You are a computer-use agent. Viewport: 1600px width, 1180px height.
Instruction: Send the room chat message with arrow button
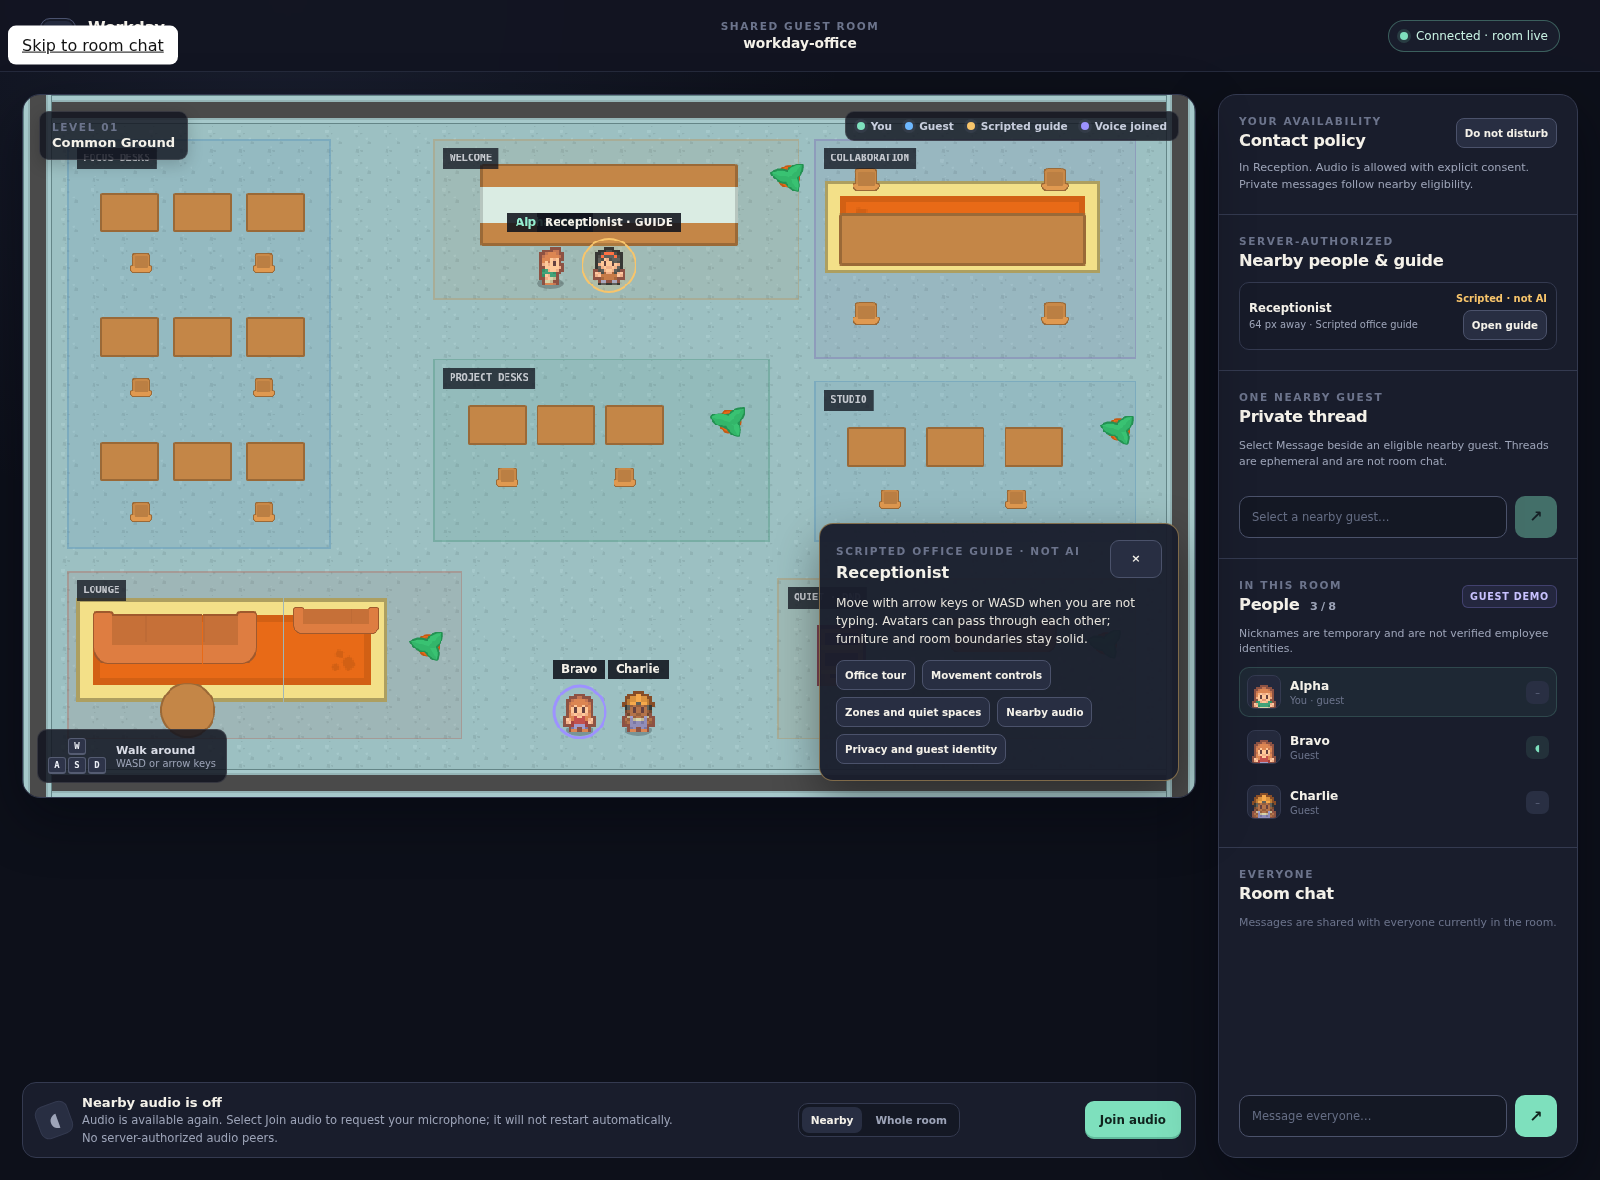(1536, 1116)
